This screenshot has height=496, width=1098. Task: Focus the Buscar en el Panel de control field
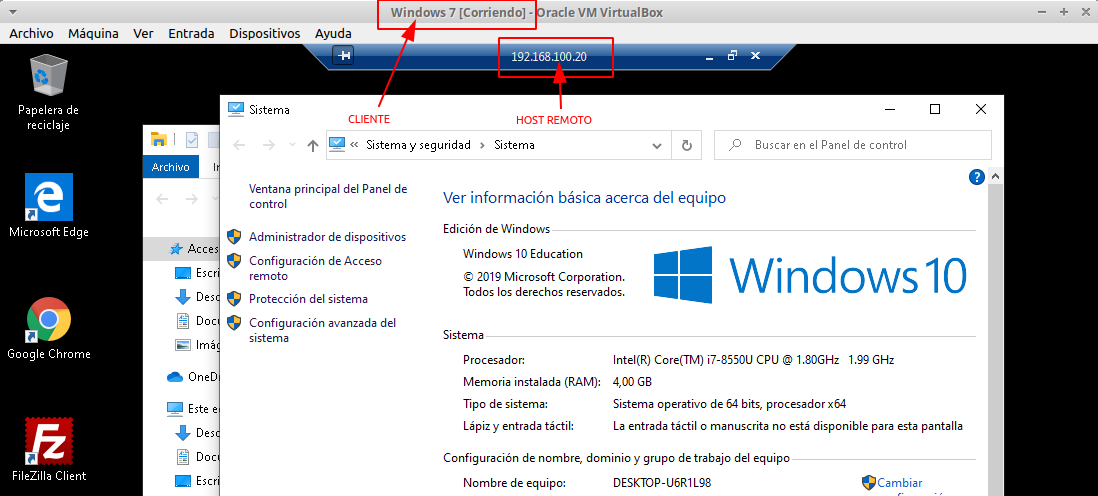click(853, 145)
